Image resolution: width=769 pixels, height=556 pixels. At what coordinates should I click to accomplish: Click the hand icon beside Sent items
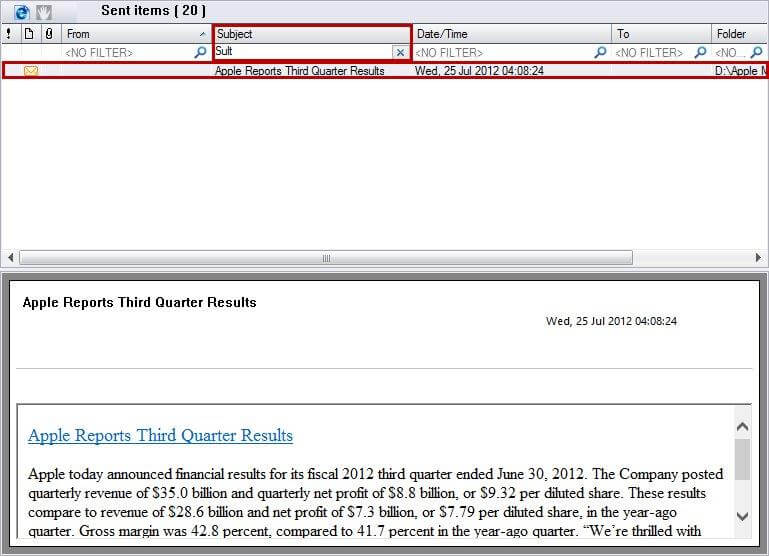pyautogui.click(x=44, y=12)
